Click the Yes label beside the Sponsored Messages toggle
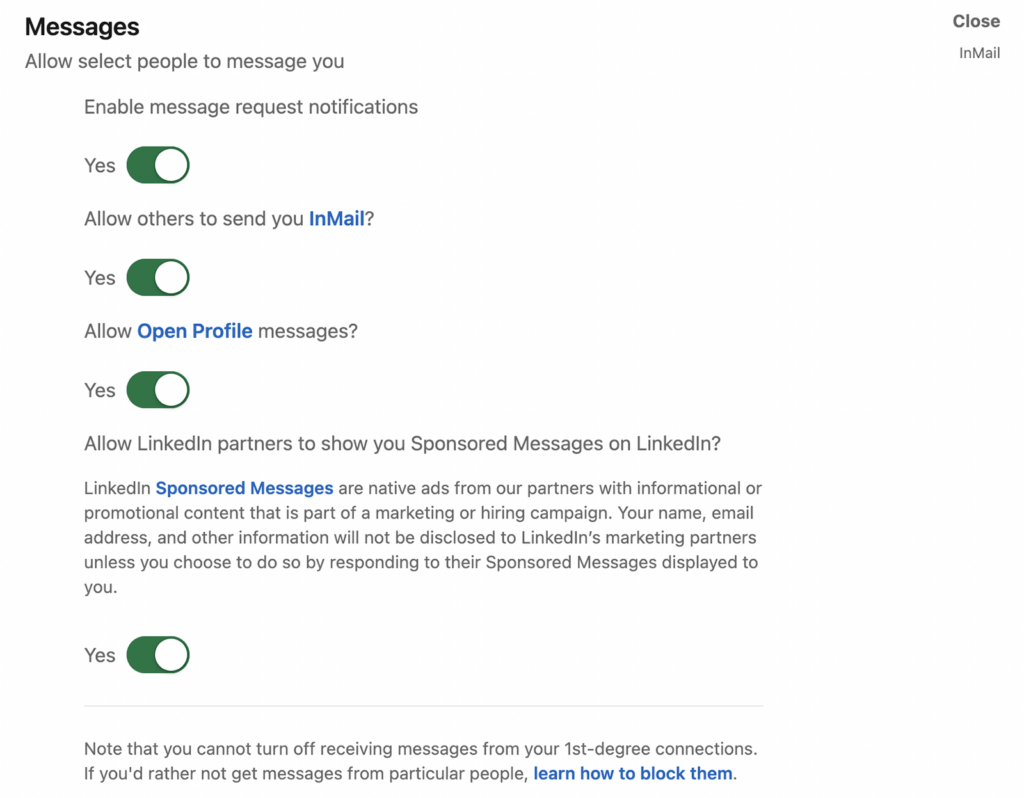 [99, 655]
